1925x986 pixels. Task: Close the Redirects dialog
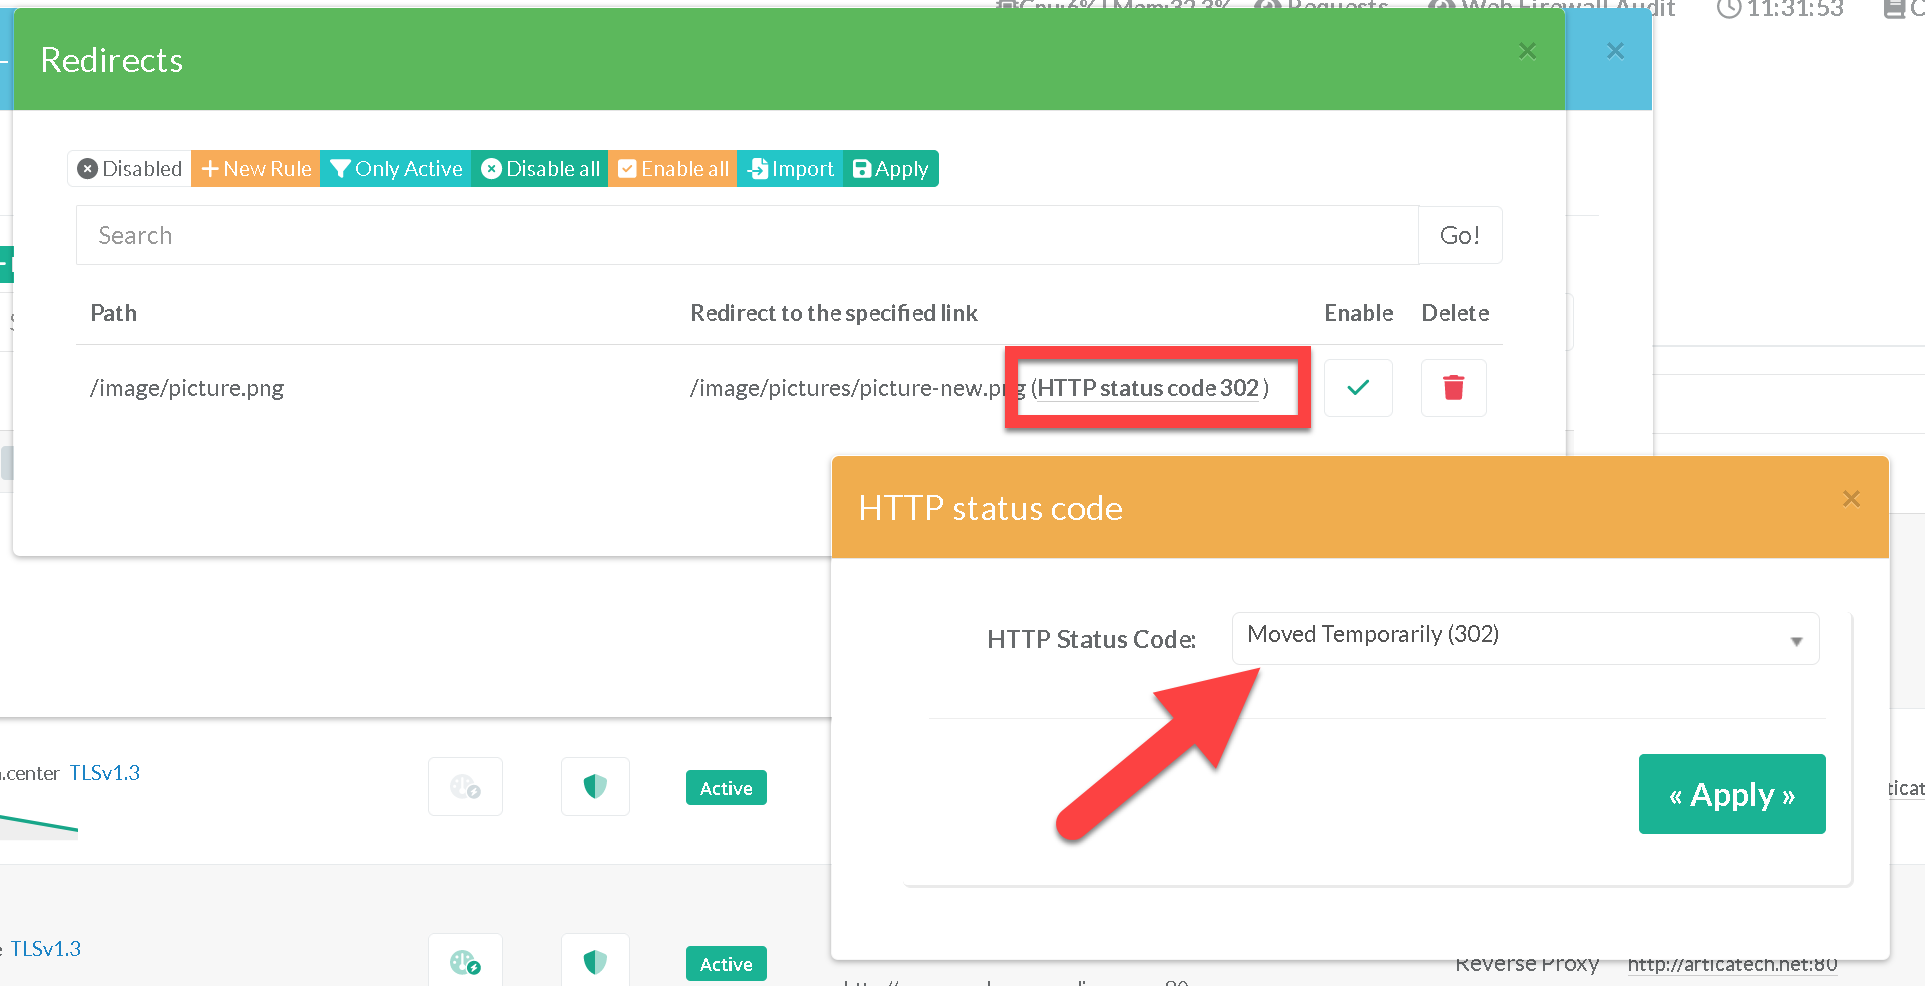tap(1526, 51)
